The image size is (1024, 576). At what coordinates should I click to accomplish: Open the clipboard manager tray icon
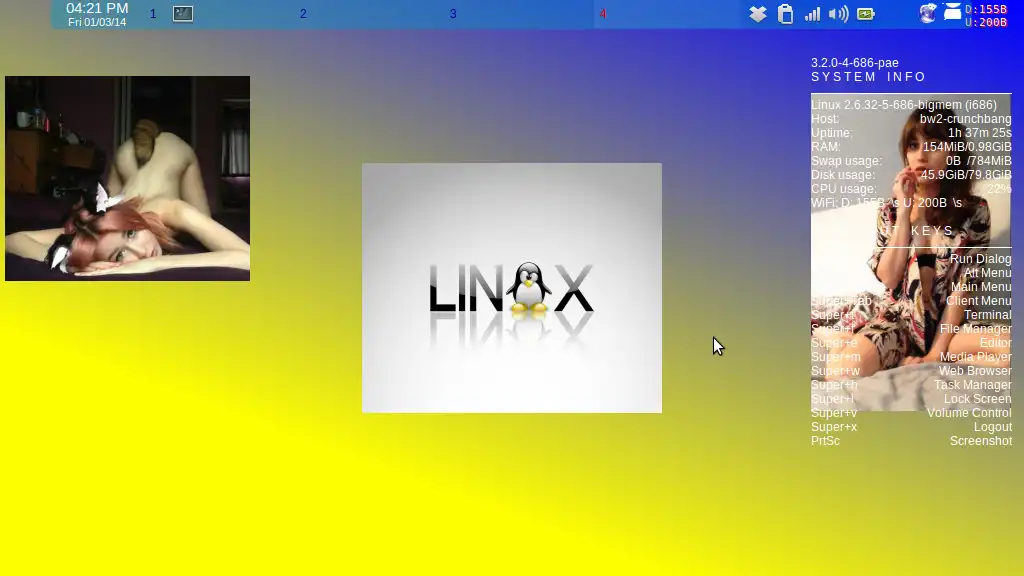pyautogui.click(x=786, y=14)
